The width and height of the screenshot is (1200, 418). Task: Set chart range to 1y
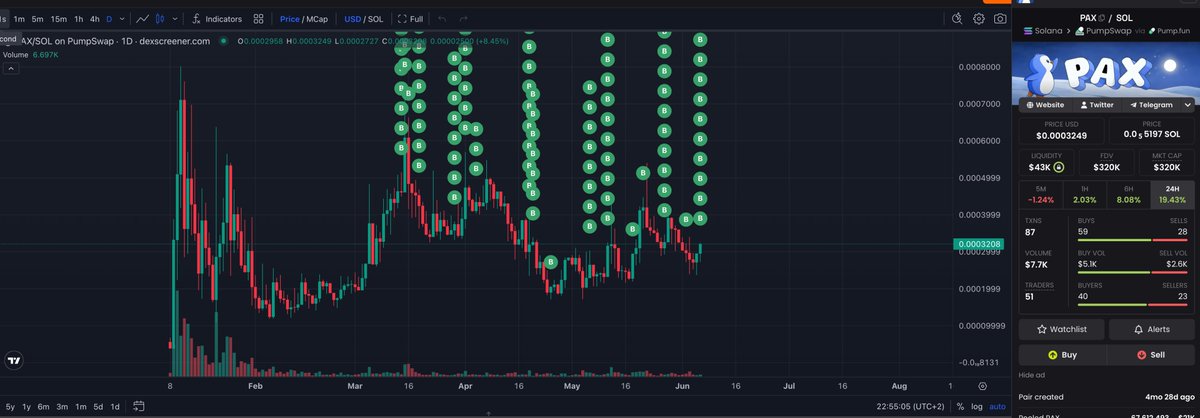[x=27, y=406]
